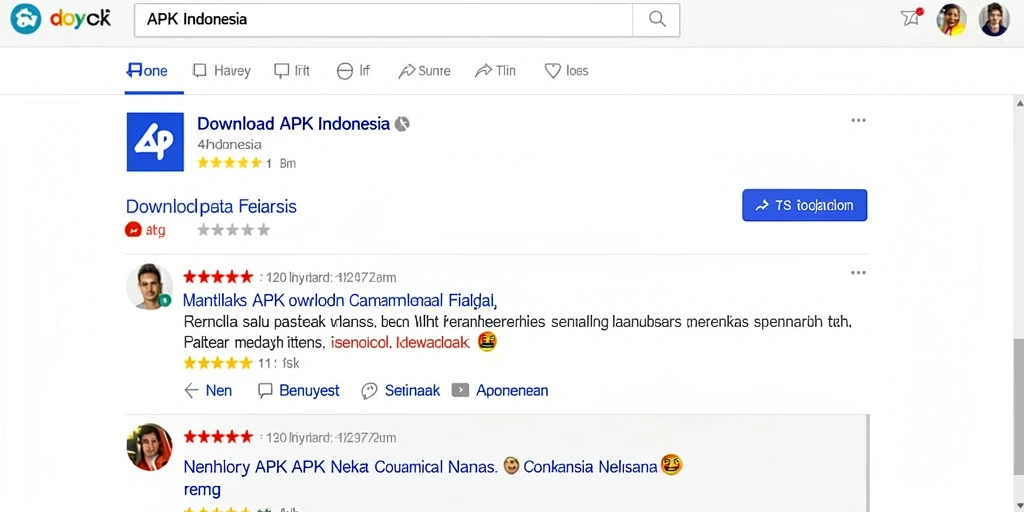This screenshot has height=512, width=1024.
Task: Select the Tlin tab
Action: [495, 71]
